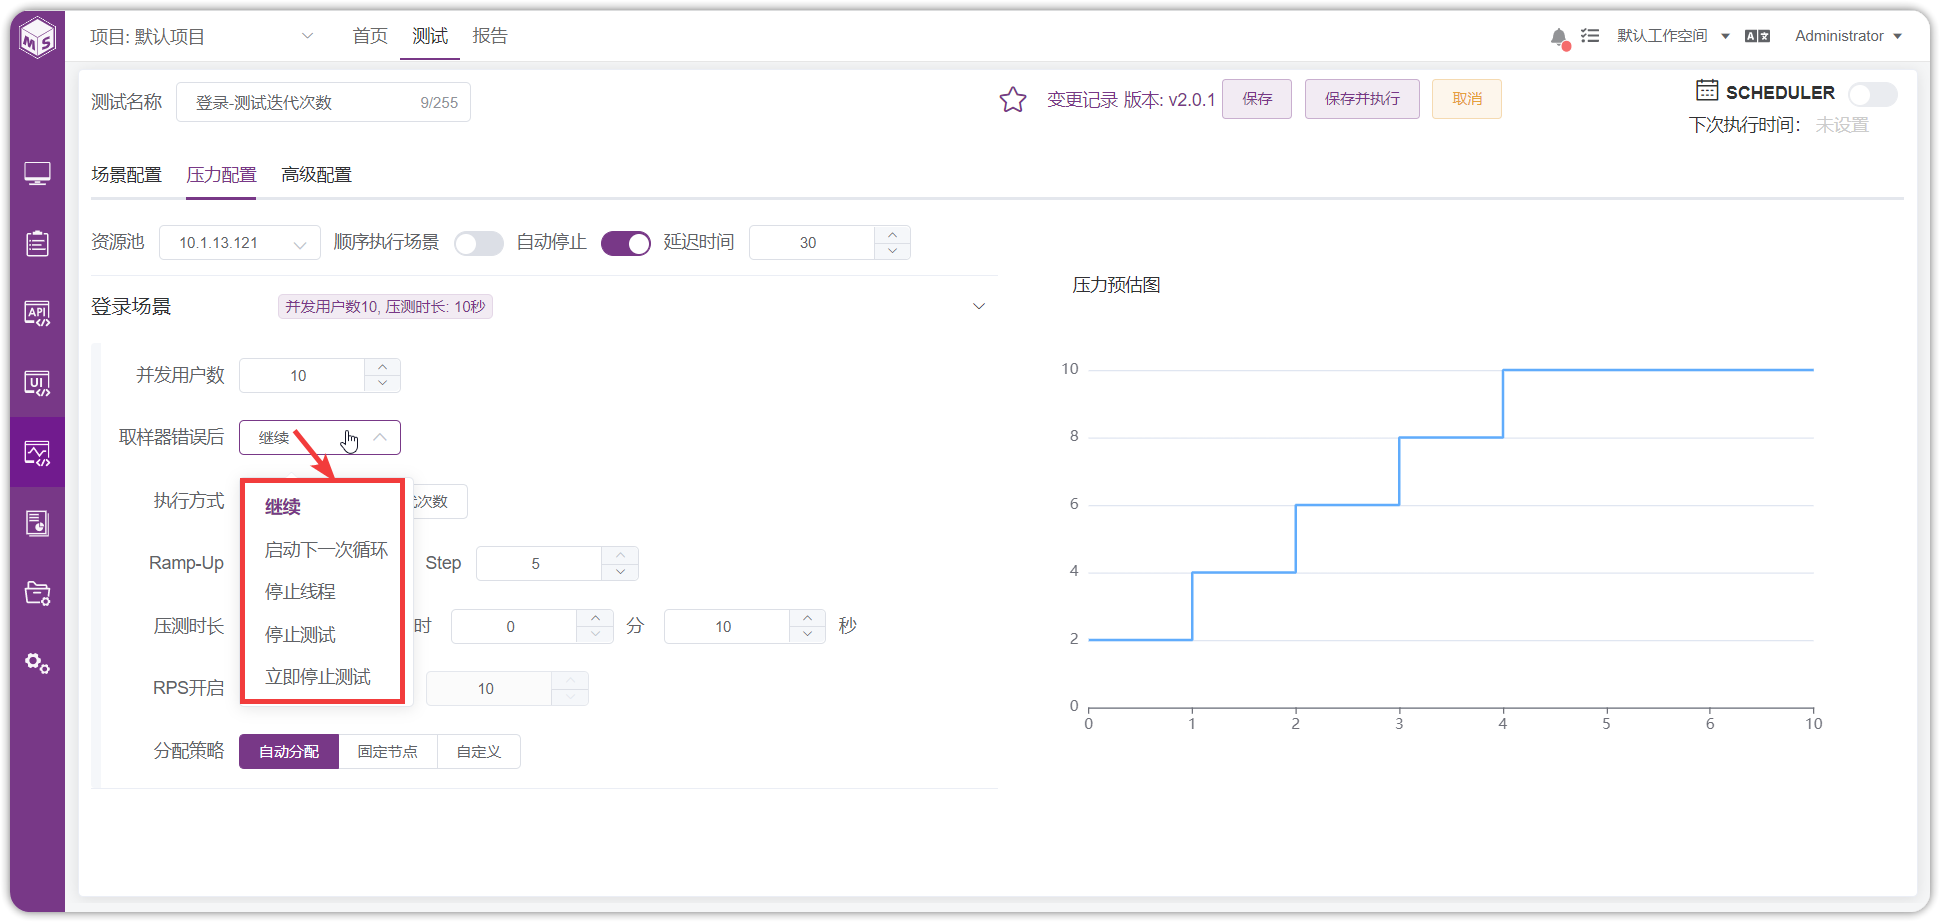Choose 启动下一次循环 from the dropdown list
Screen dimensions: 1940x922
click(326, 550)
